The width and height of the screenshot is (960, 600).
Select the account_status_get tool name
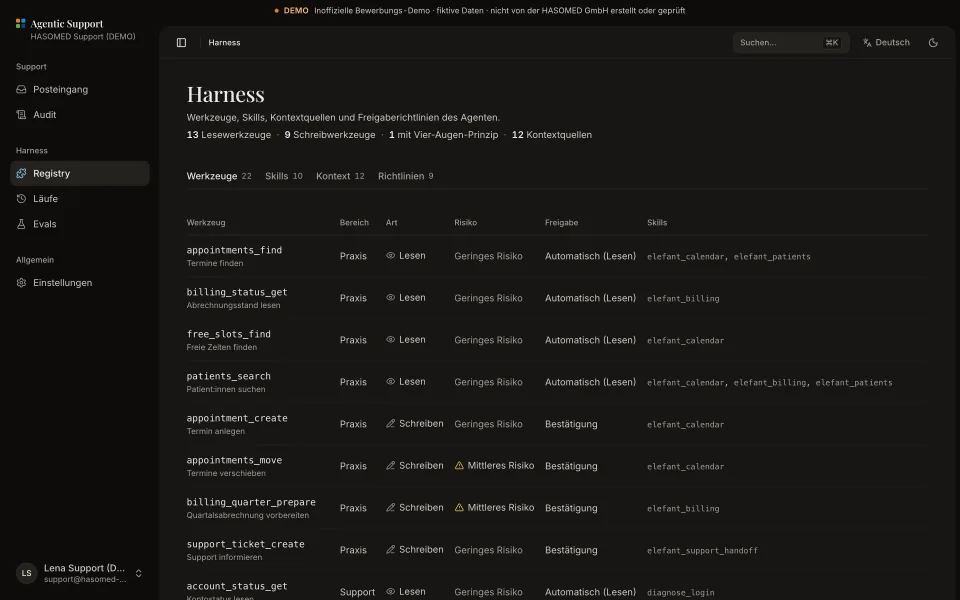click(237, 586)
